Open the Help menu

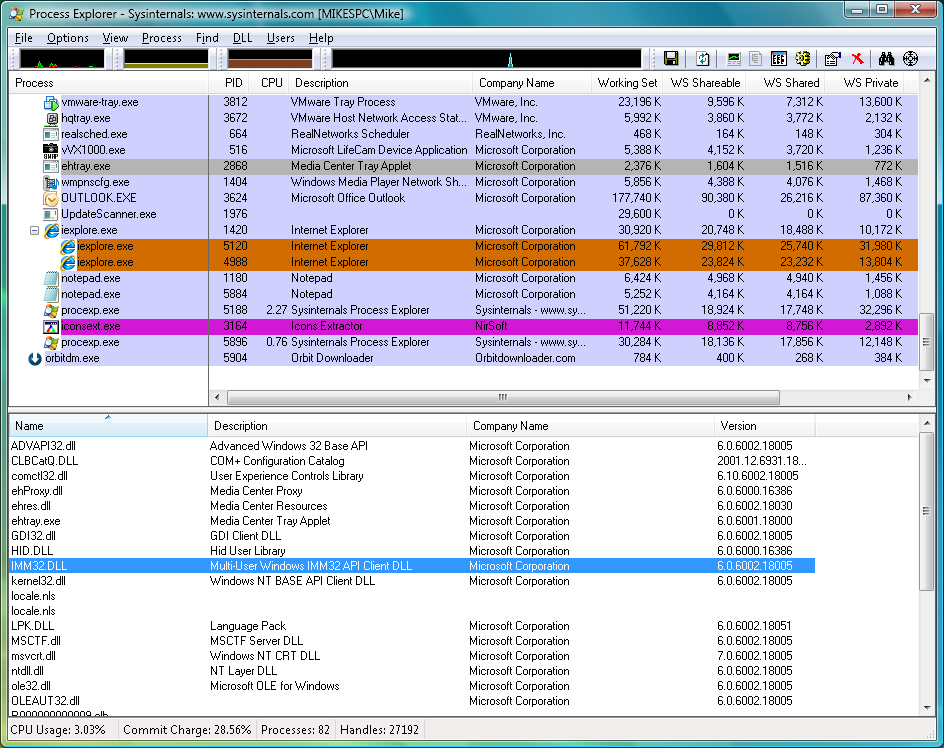(x=321, y=38)
